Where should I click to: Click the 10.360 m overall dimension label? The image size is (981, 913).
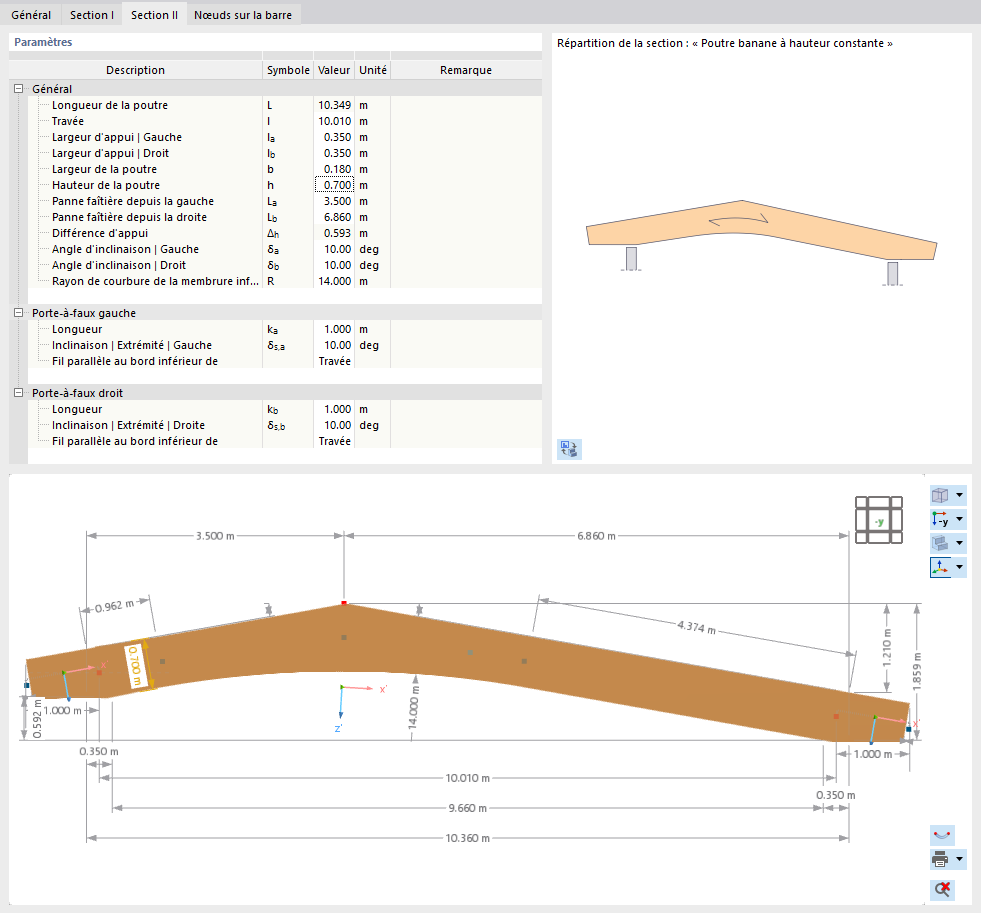[467, 838]
